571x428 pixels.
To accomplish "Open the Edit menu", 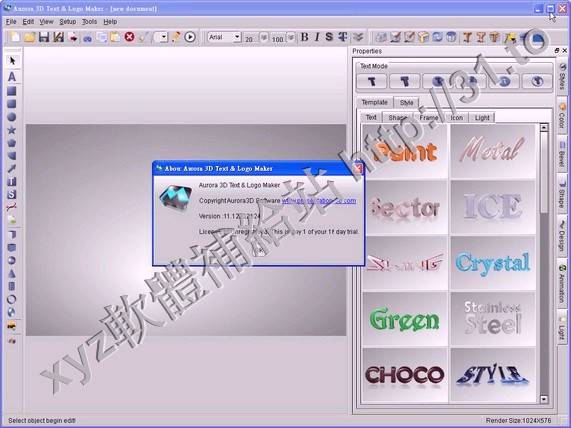I will coord(28,22).
